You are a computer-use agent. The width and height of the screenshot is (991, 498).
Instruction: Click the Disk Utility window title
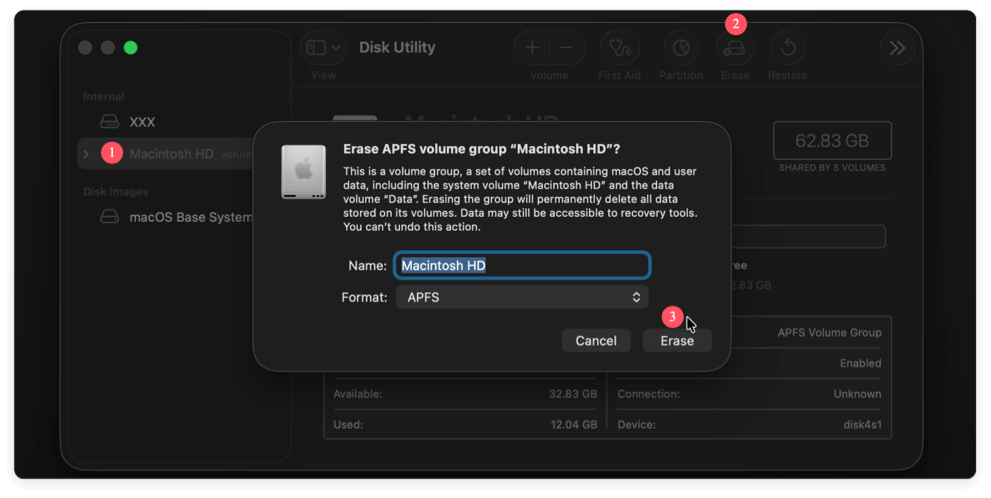point(397,47)
